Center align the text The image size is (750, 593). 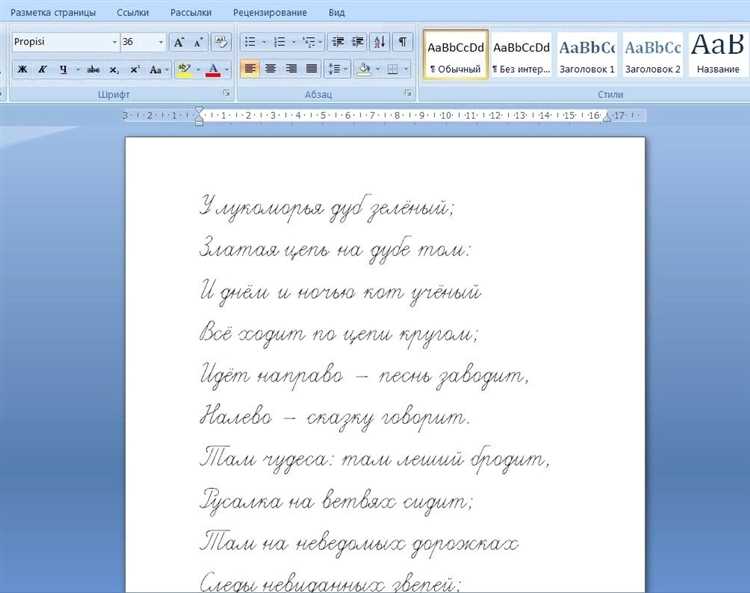270,70
